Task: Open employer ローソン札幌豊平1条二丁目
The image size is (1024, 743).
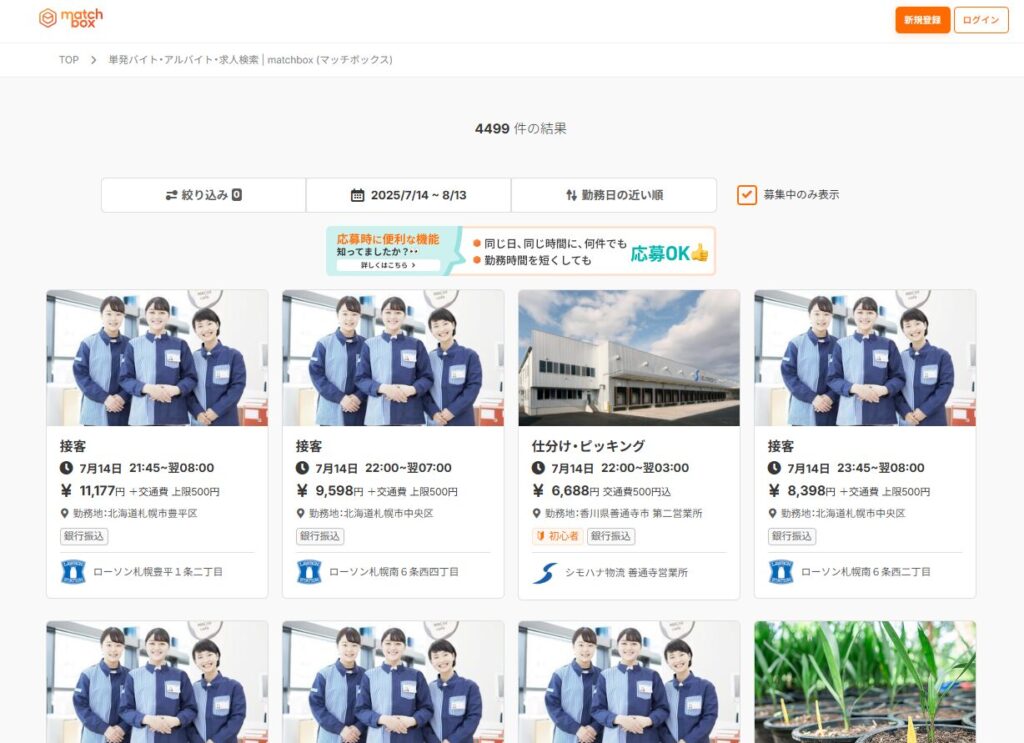Action: coord(158,572)
